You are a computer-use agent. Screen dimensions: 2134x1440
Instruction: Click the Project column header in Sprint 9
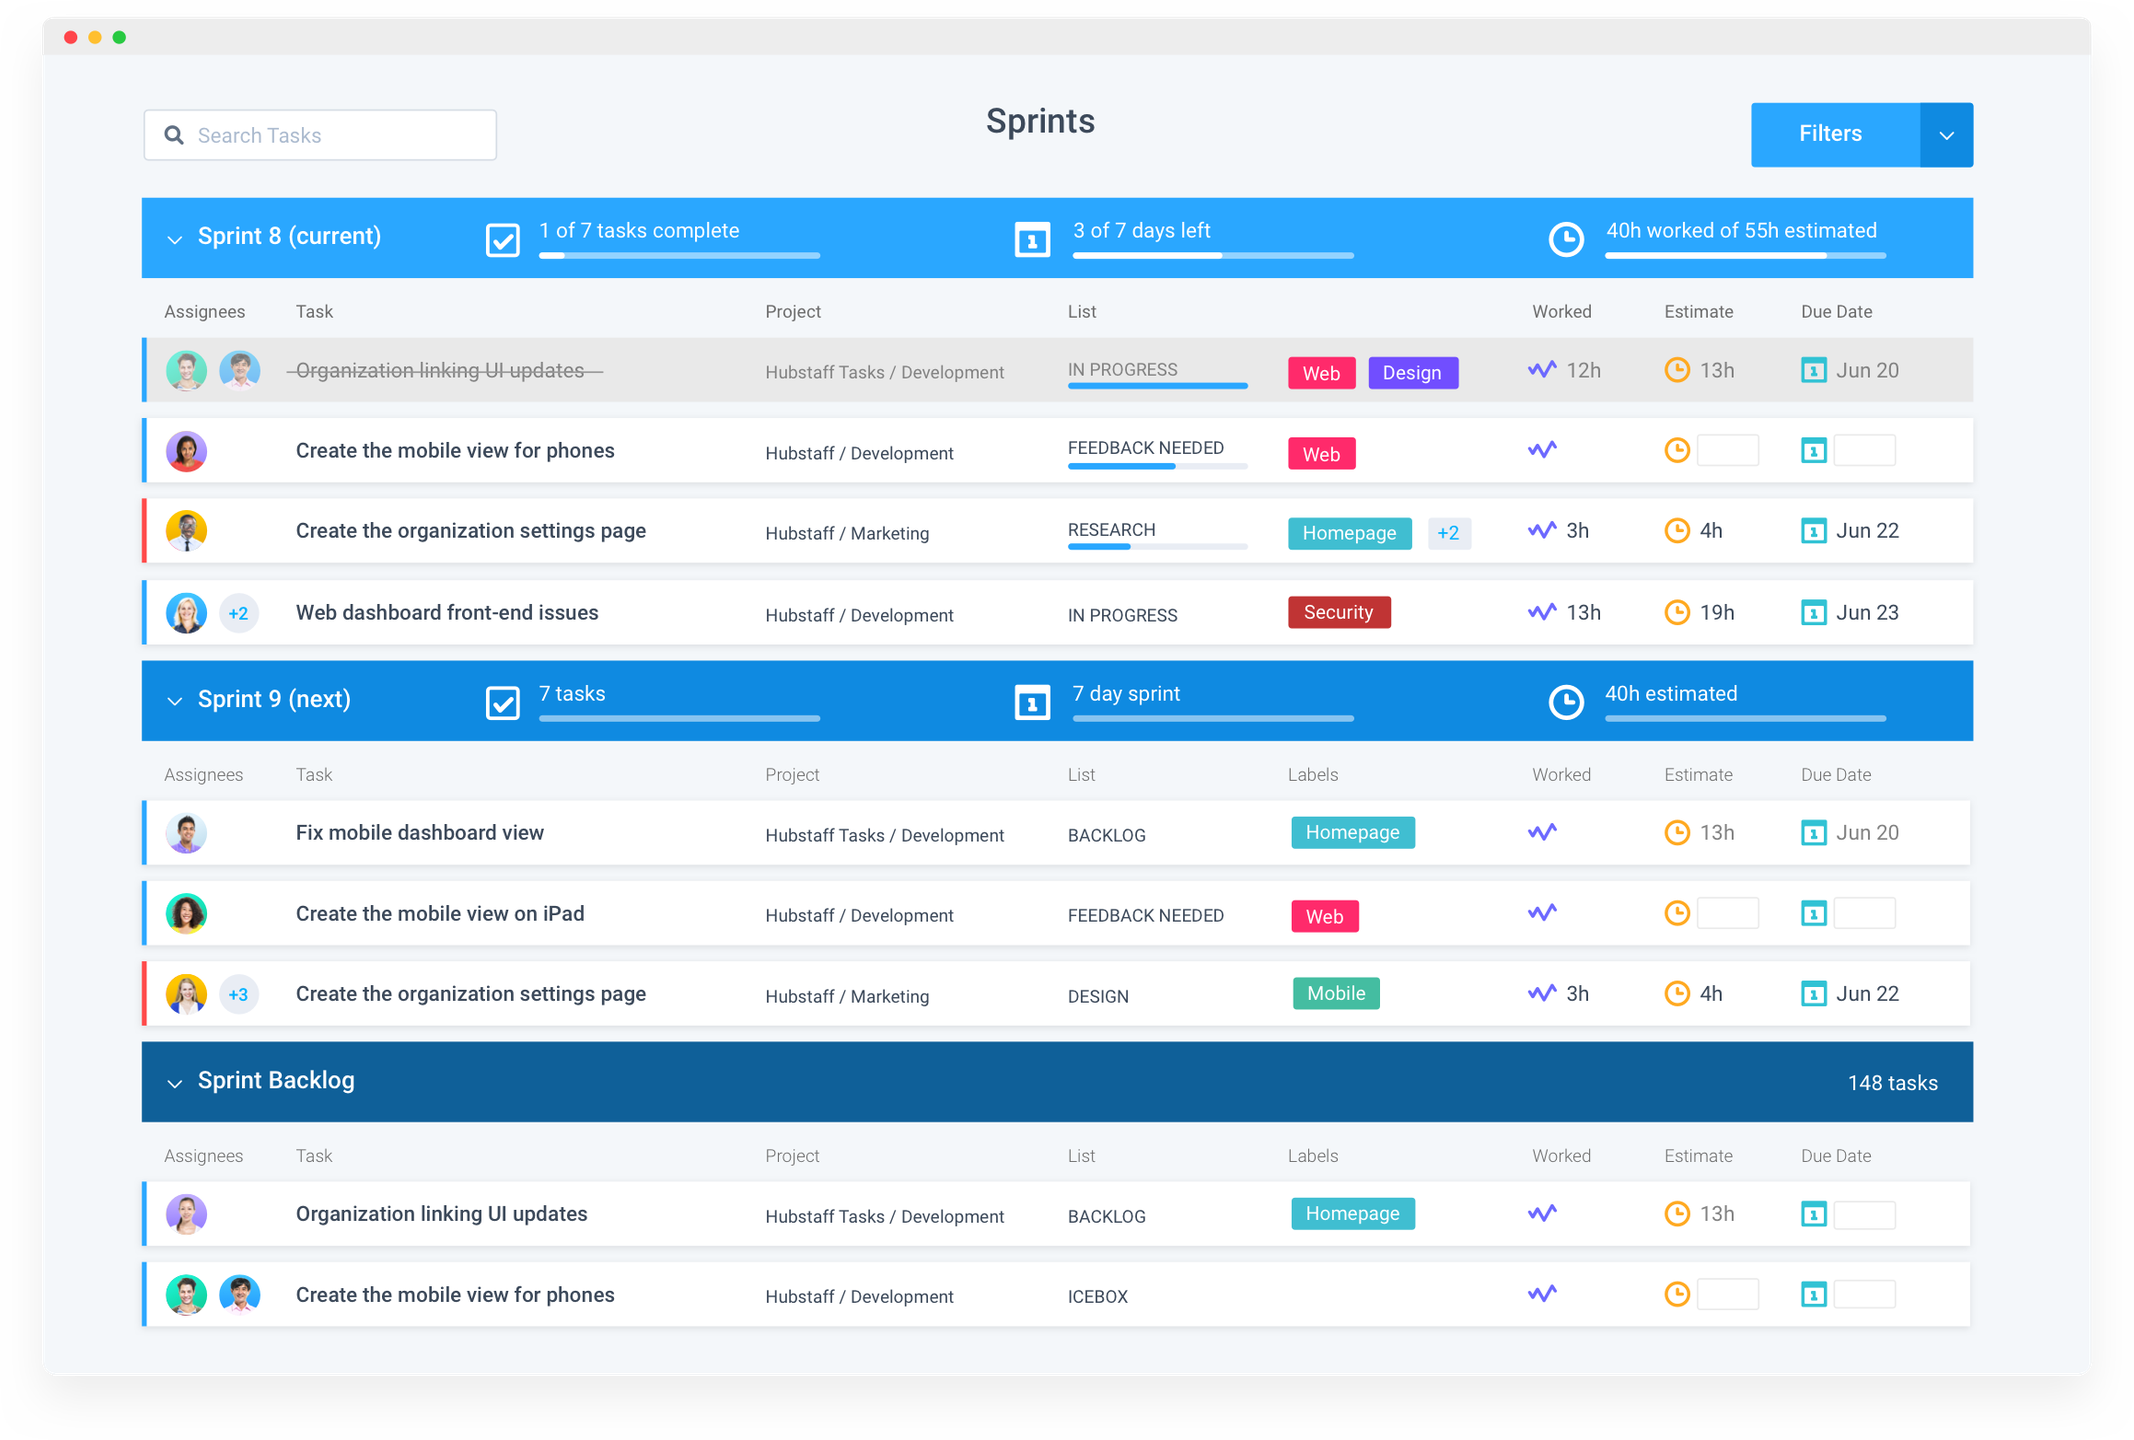coord(792,775)
